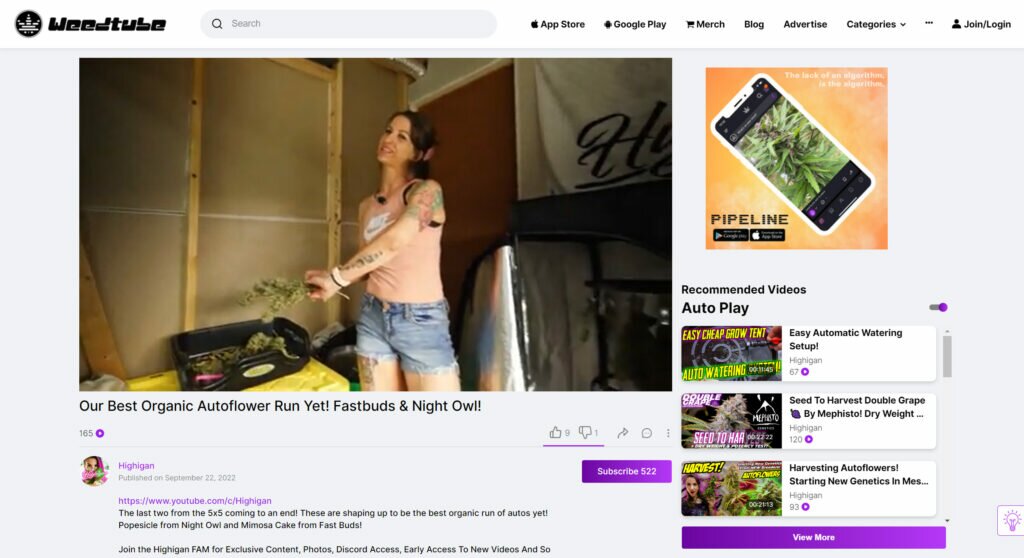The width and height of the screenshot is (1024, 558).
Task: Like the video with thumbs up
Action: [556, 433]
